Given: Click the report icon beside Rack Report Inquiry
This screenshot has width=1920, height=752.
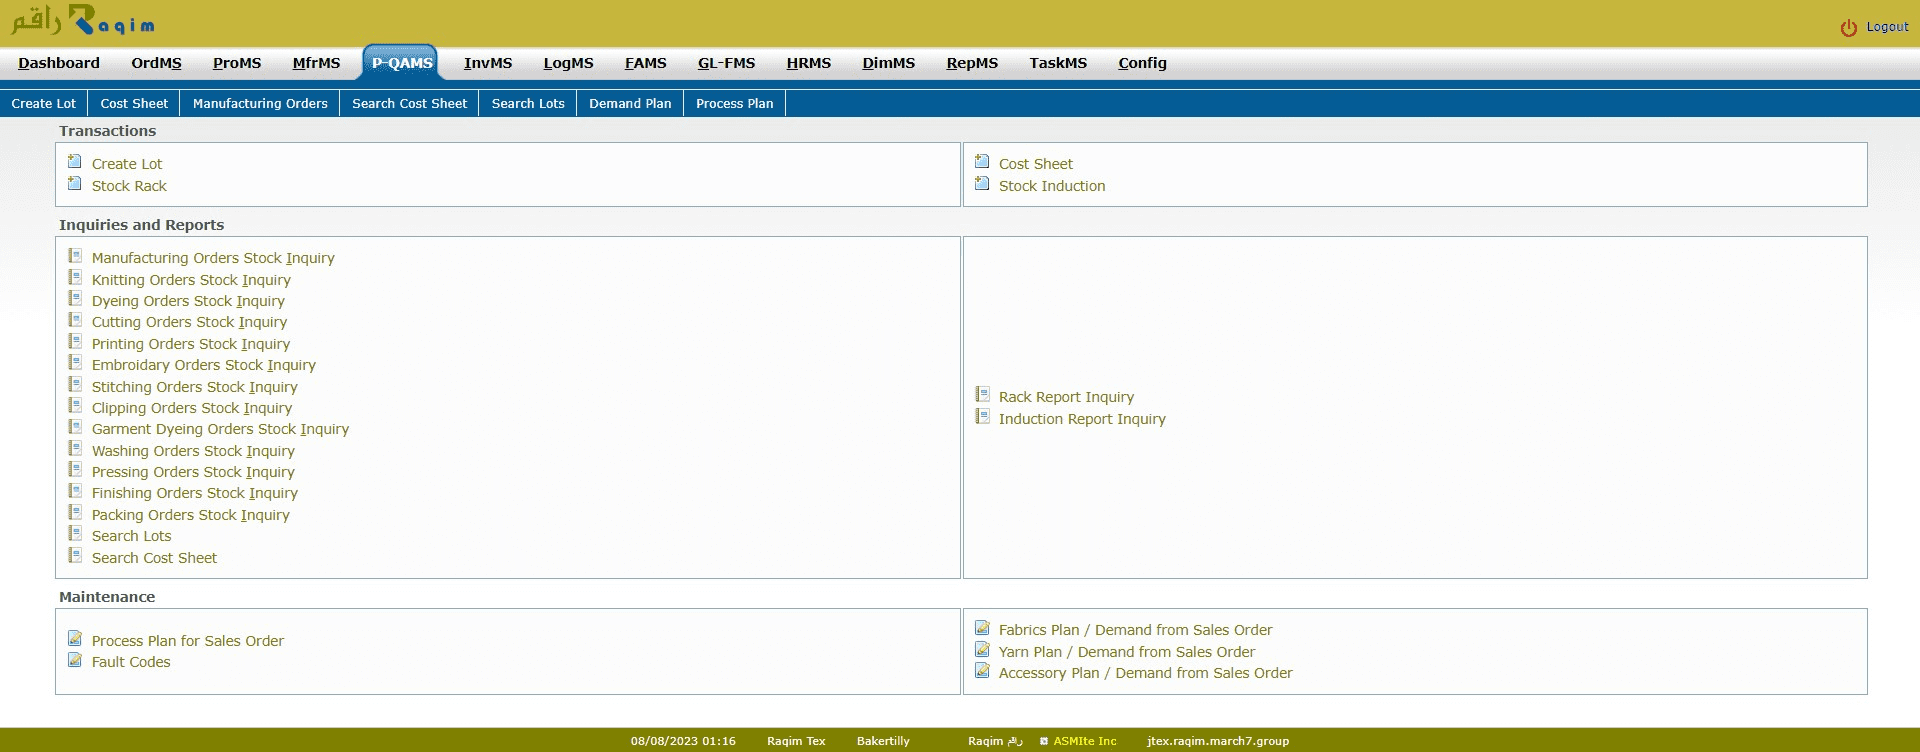Looking at the screenshot, I should [x=982, y=395].
